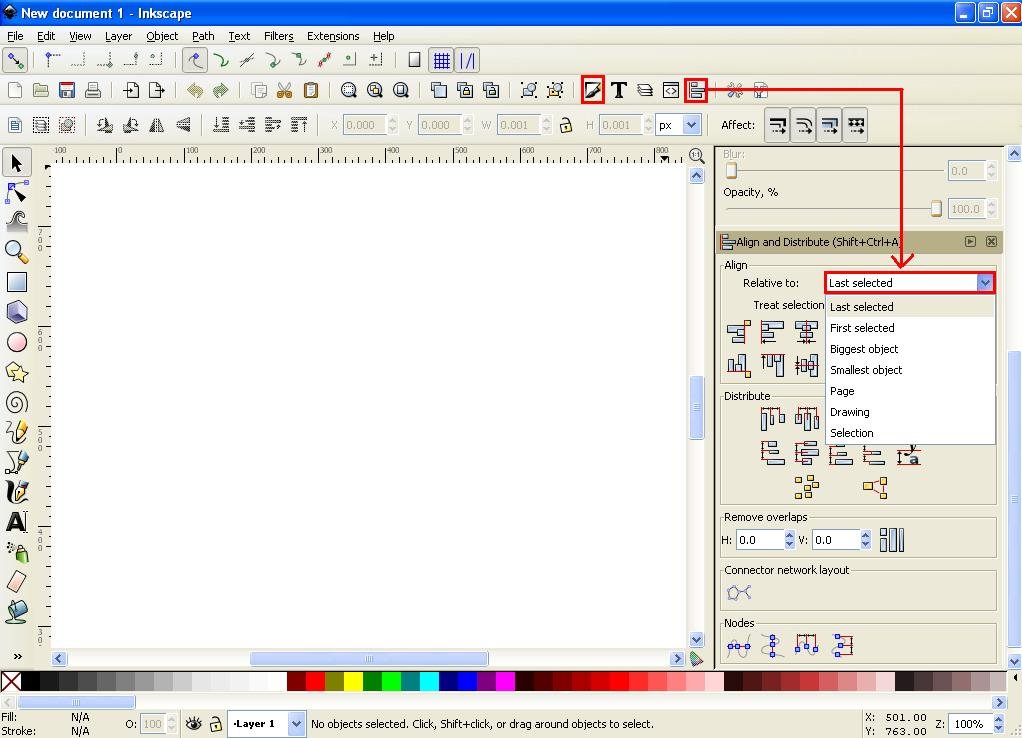Click the zoom percentage field
The height and width of the screenshot is (738, 1022).
970,724
